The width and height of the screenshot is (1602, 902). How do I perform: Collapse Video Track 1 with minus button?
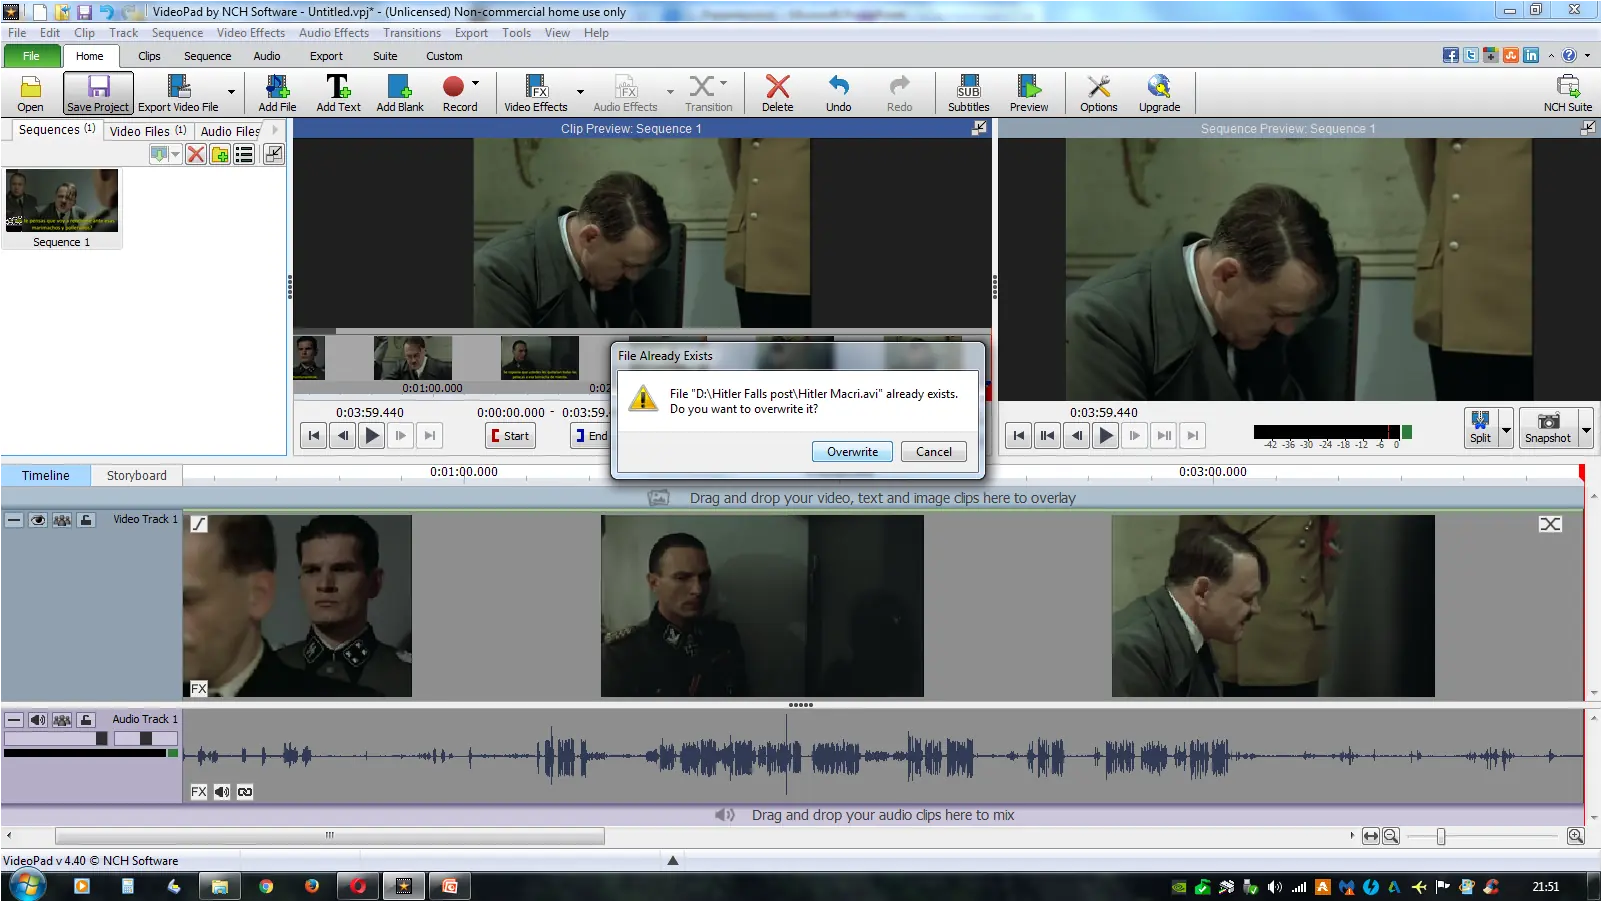tap(14, 520)
